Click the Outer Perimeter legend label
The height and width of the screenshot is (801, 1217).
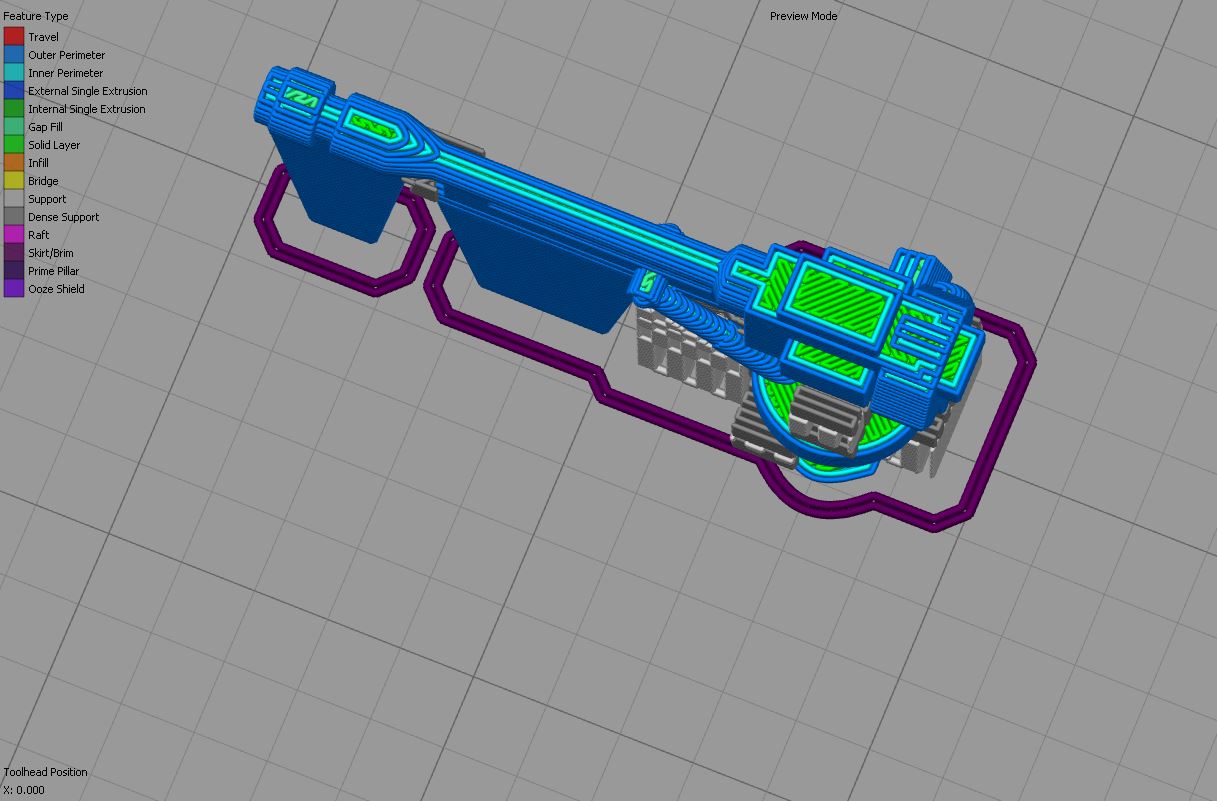(66, 55)
